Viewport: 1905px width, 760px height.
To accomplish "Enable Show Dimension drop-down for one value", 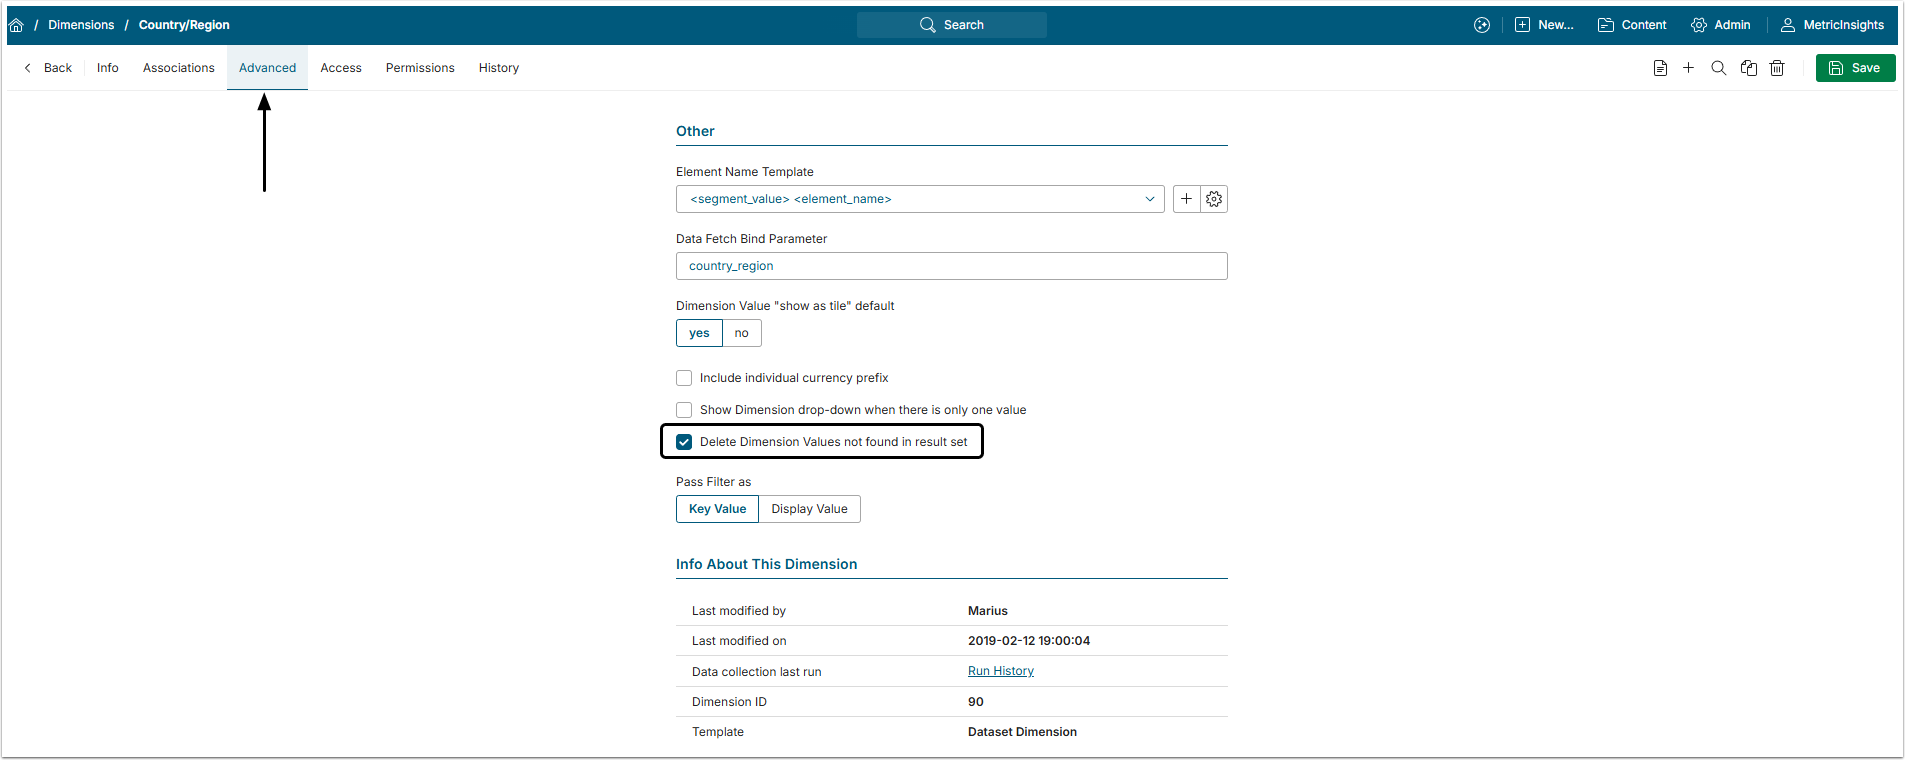I will 684,410.
